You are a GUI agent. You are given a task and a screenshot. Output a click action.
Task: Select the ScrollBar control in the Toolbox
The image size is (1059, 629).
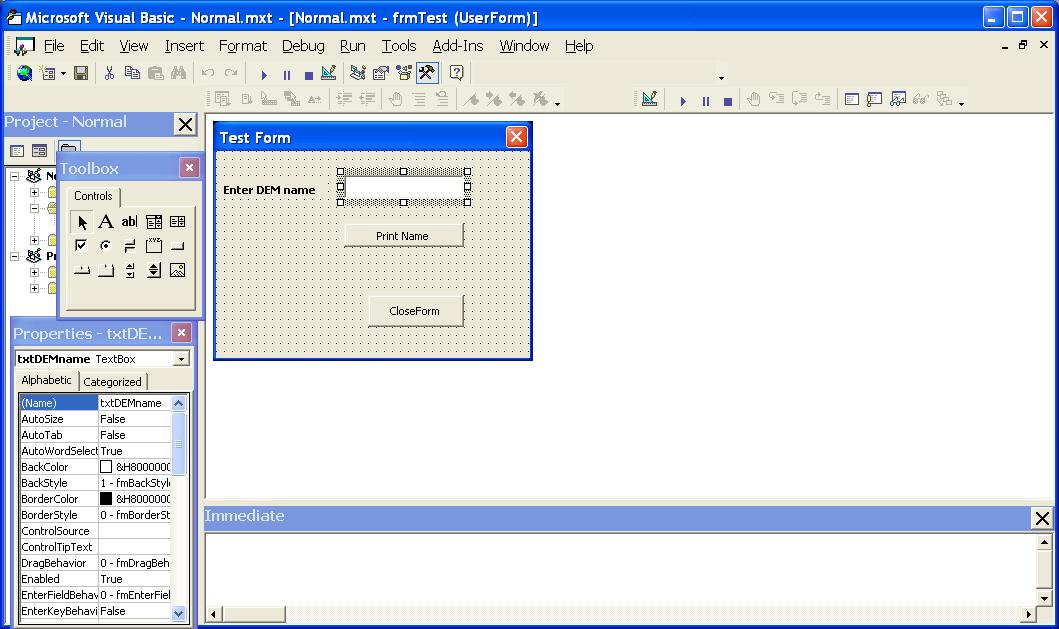pos(129,270)
